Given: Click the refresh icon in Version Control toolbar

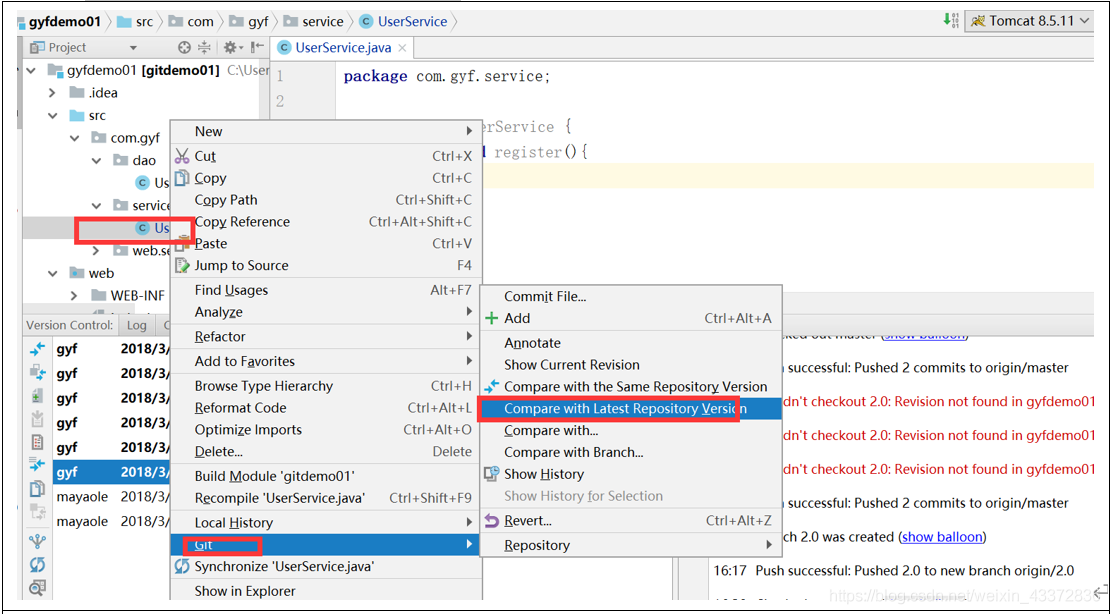Looking at the screenshot, I should (37, 564).
